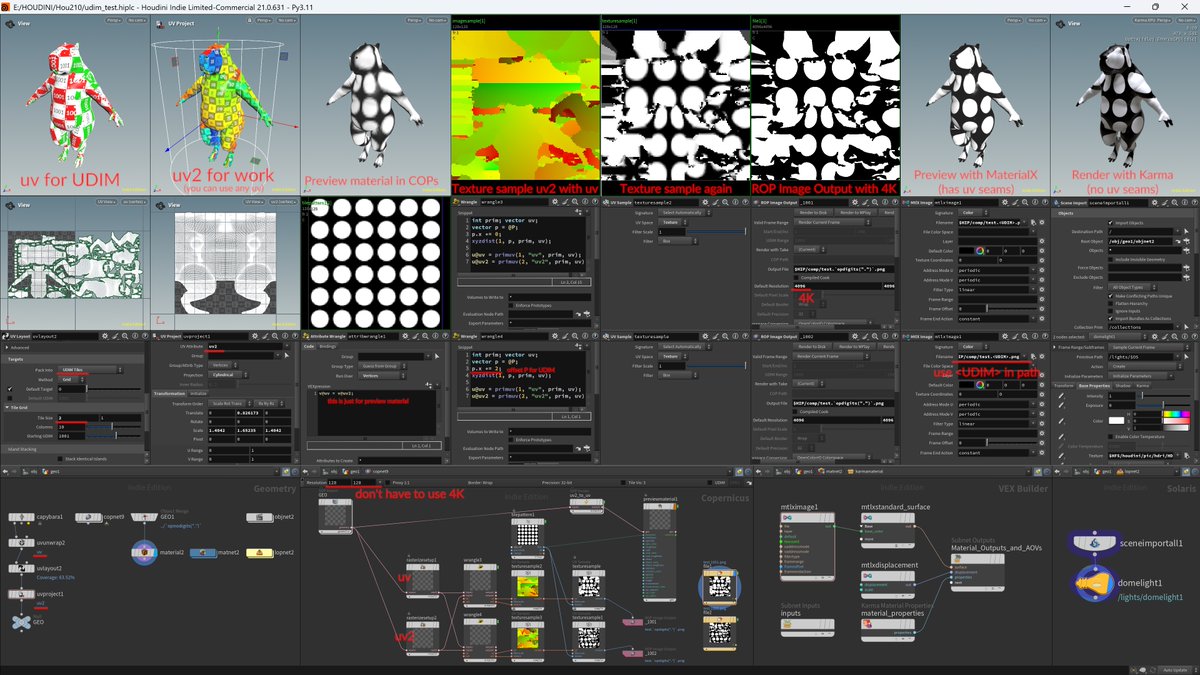Open the Objects tab of sceneimportall1
The height and width of the screenshot is (675, 1200).
coord(1066,213)
